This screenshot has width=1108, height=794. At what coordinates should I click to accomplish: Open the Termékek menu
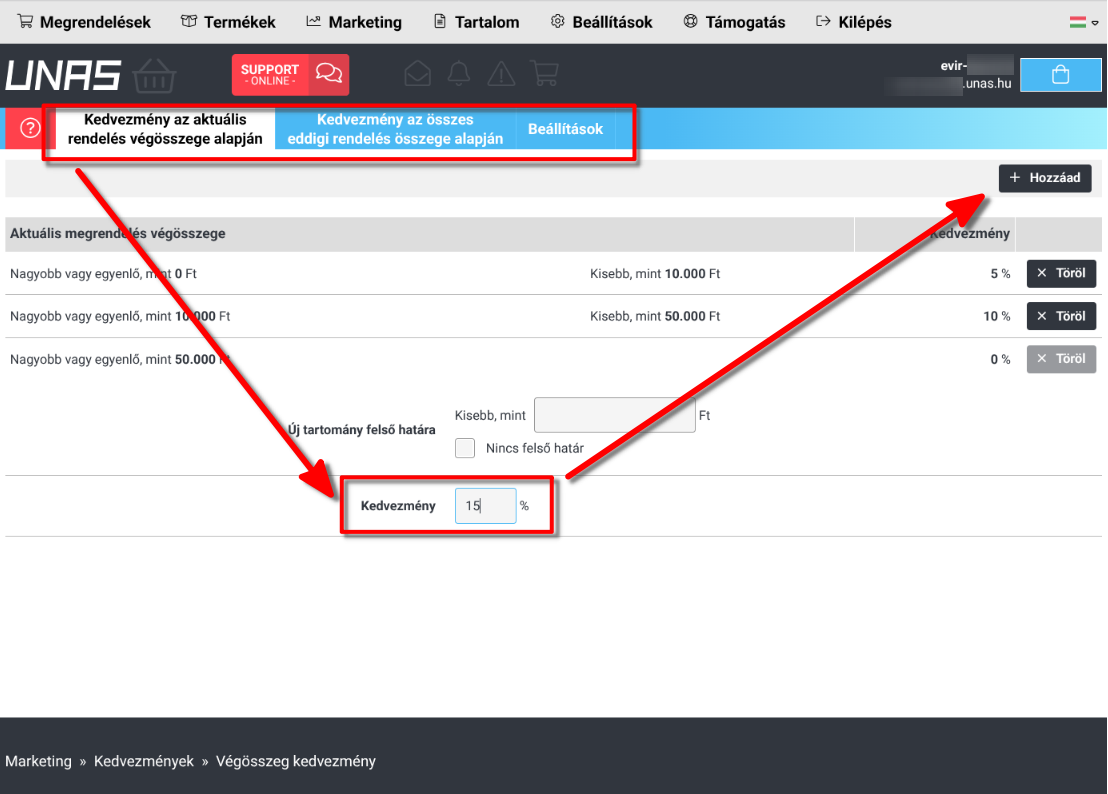pyautogui.click(x=228, y=22)
